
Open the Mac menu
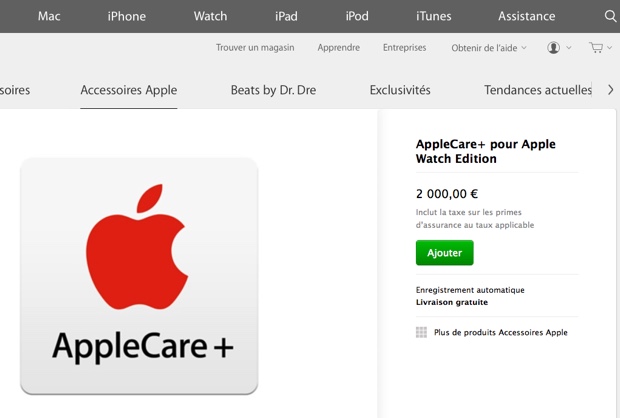(49, 16)
